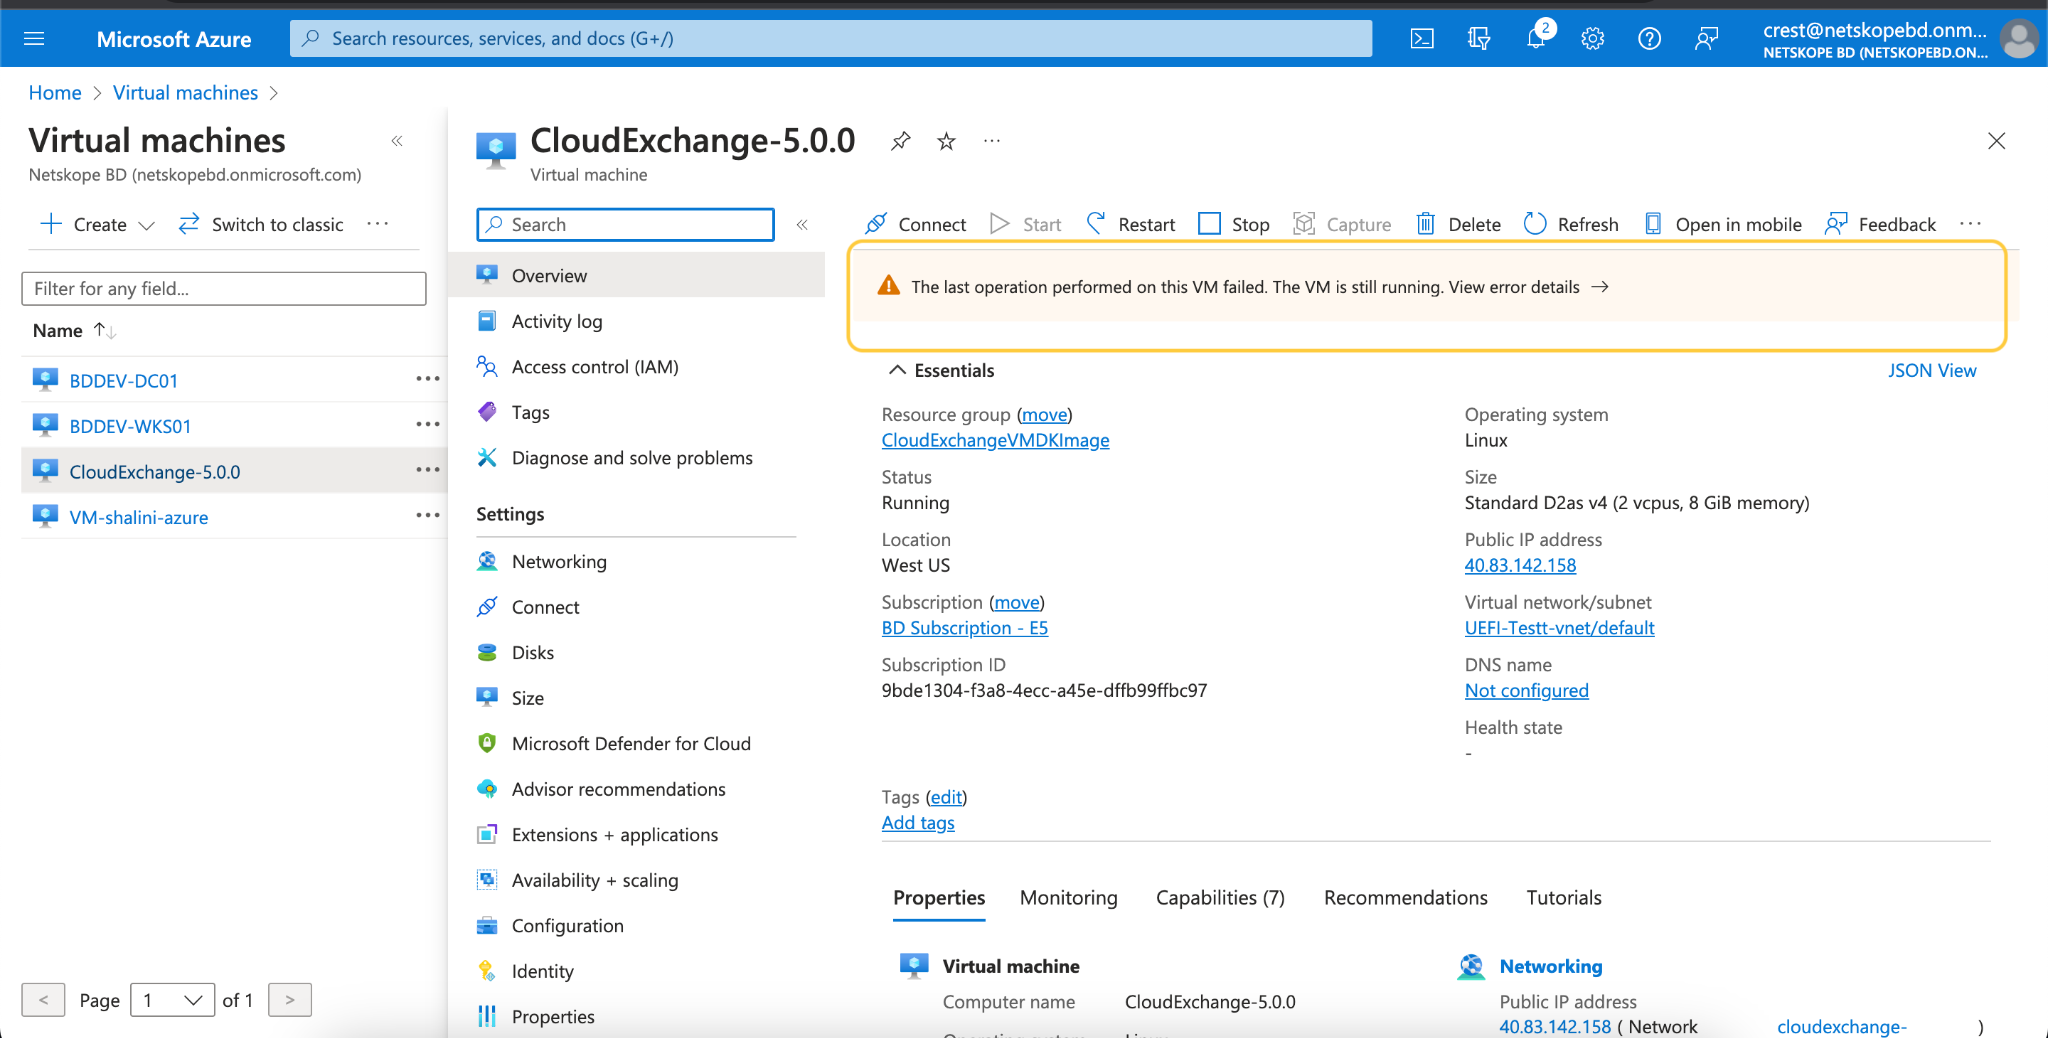
Task: Open the account avatar menu
Action: [2019, 39]
